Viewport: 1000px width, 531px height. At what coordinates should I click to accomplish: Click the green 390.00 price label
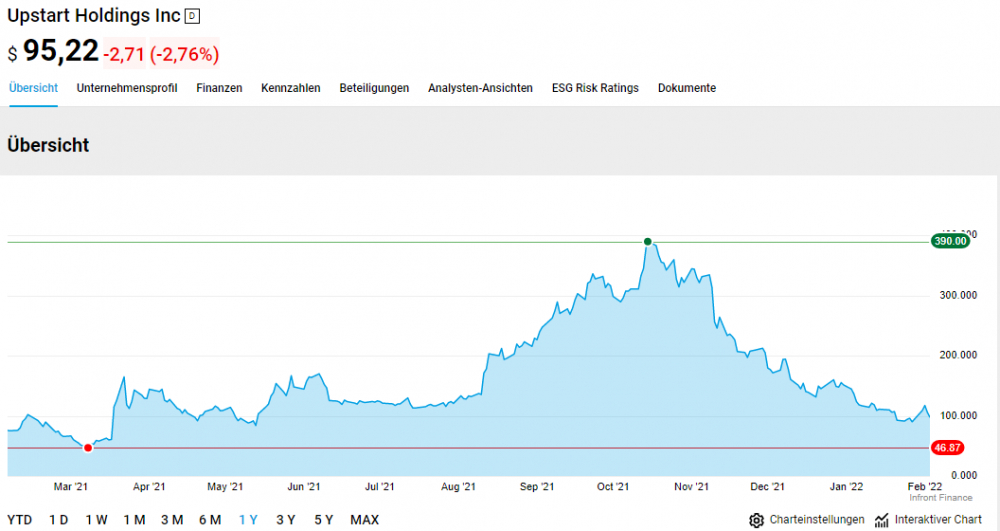950,241
